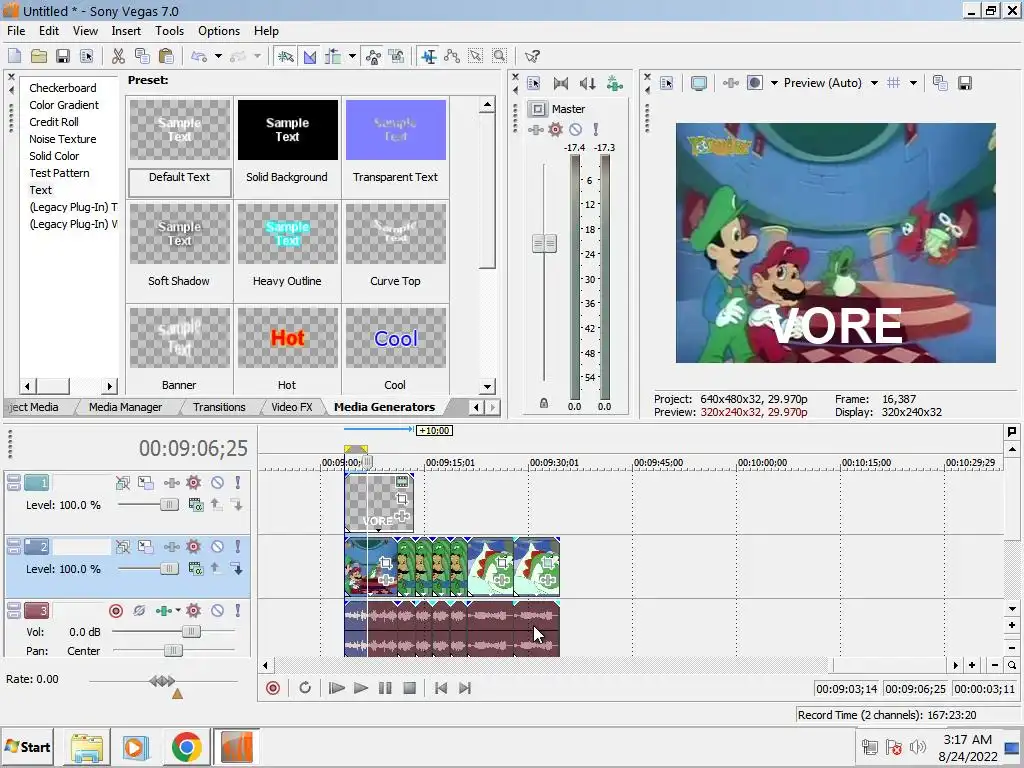1024x768 pixels.
Task: Click Dim Output speaker icon in mixer
Action: 587,83
